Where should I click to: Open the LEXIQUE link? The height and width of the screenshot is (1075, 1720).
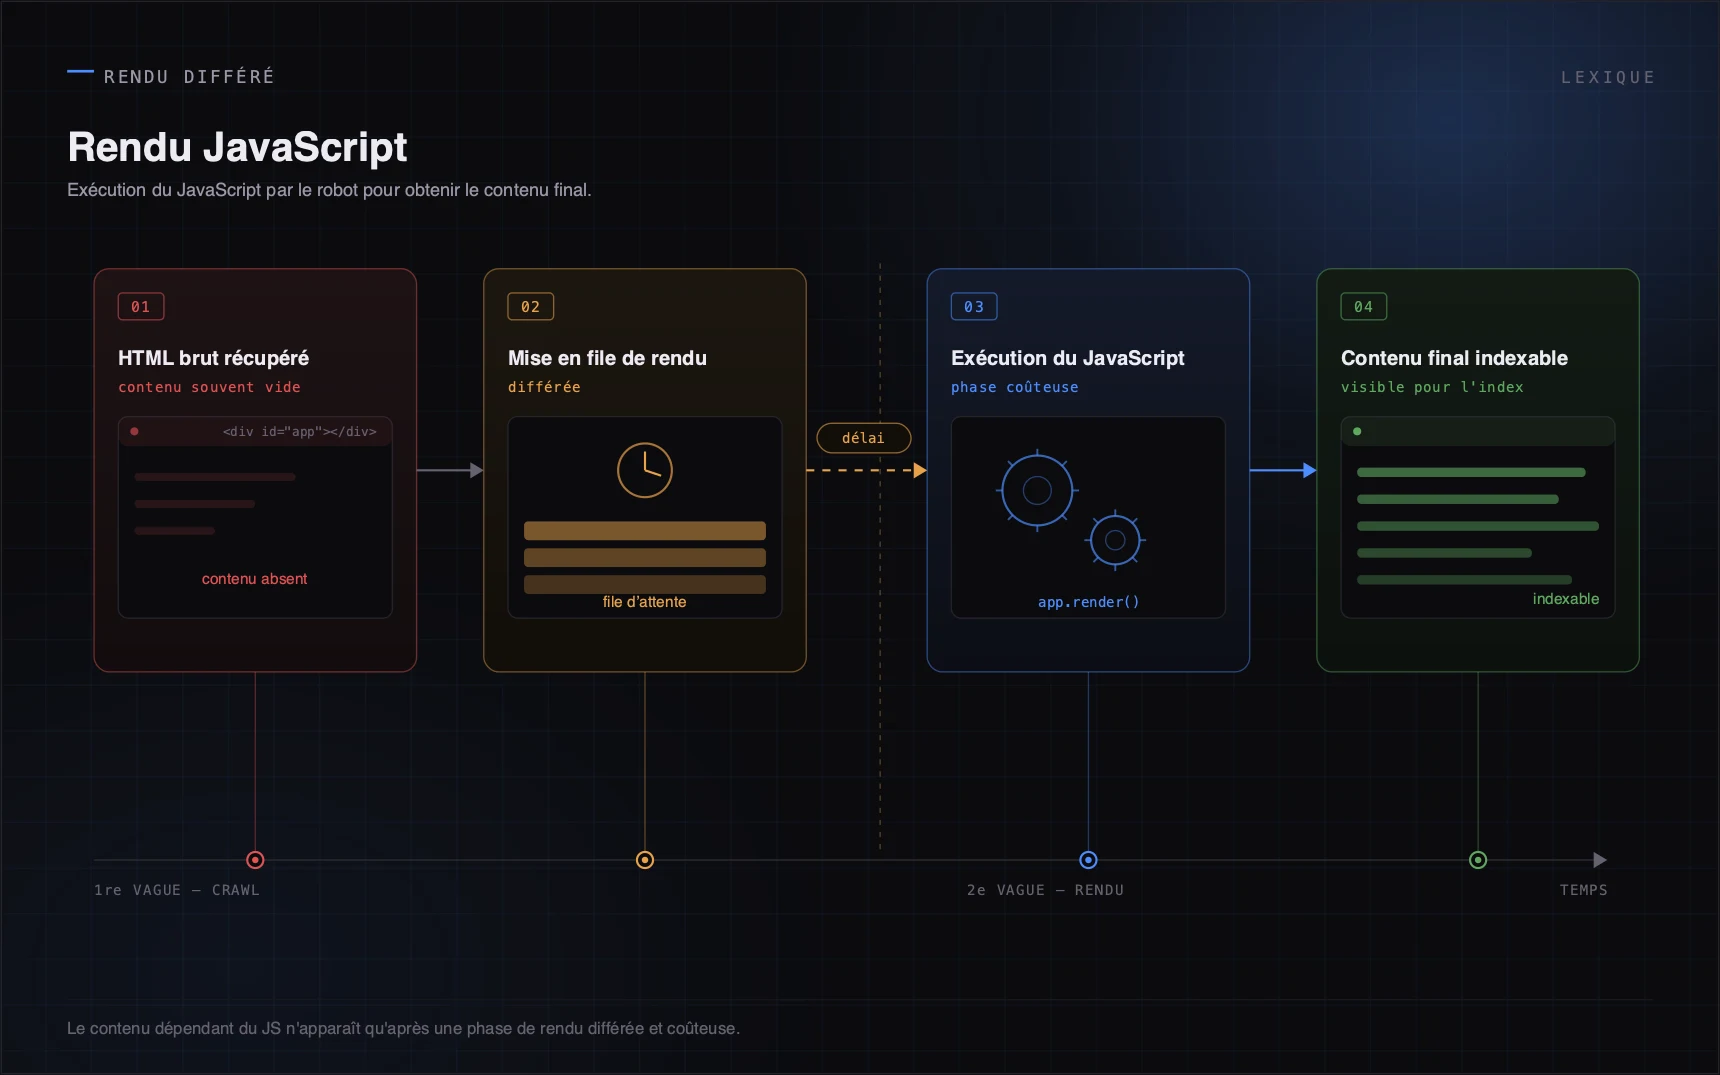tap(1608, 77)
